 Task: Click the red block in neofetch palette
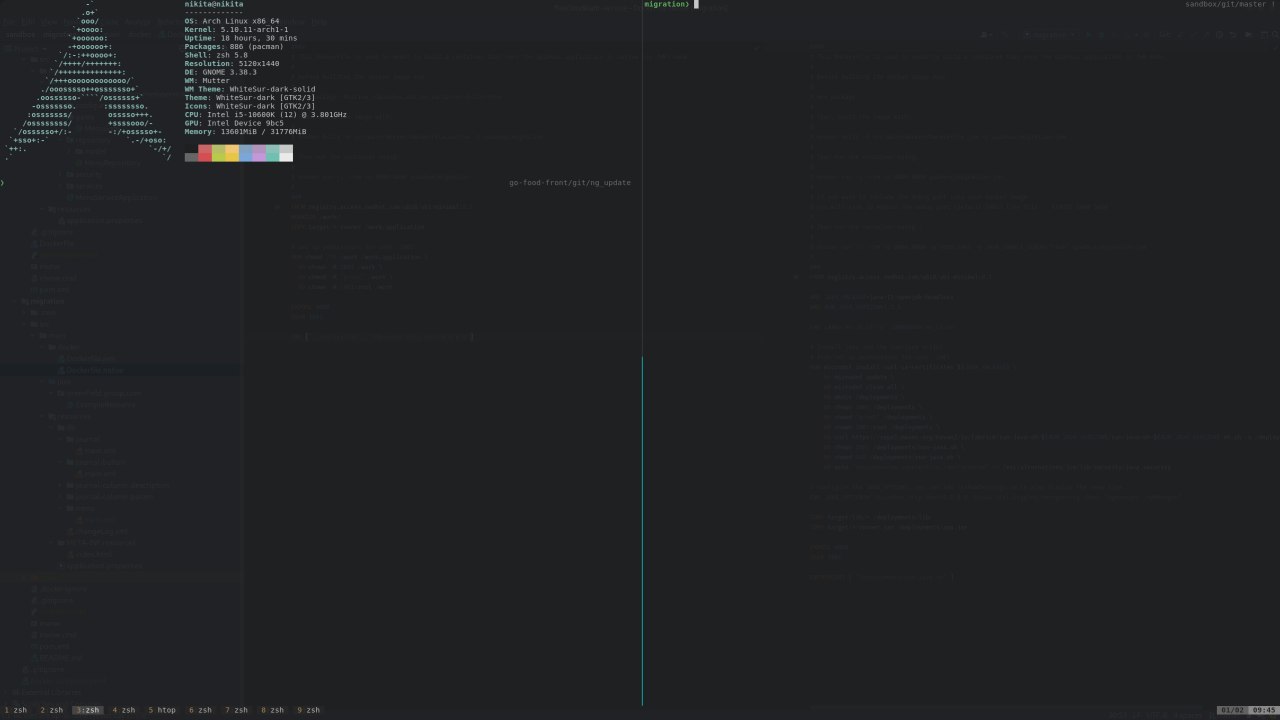point(205,153)
